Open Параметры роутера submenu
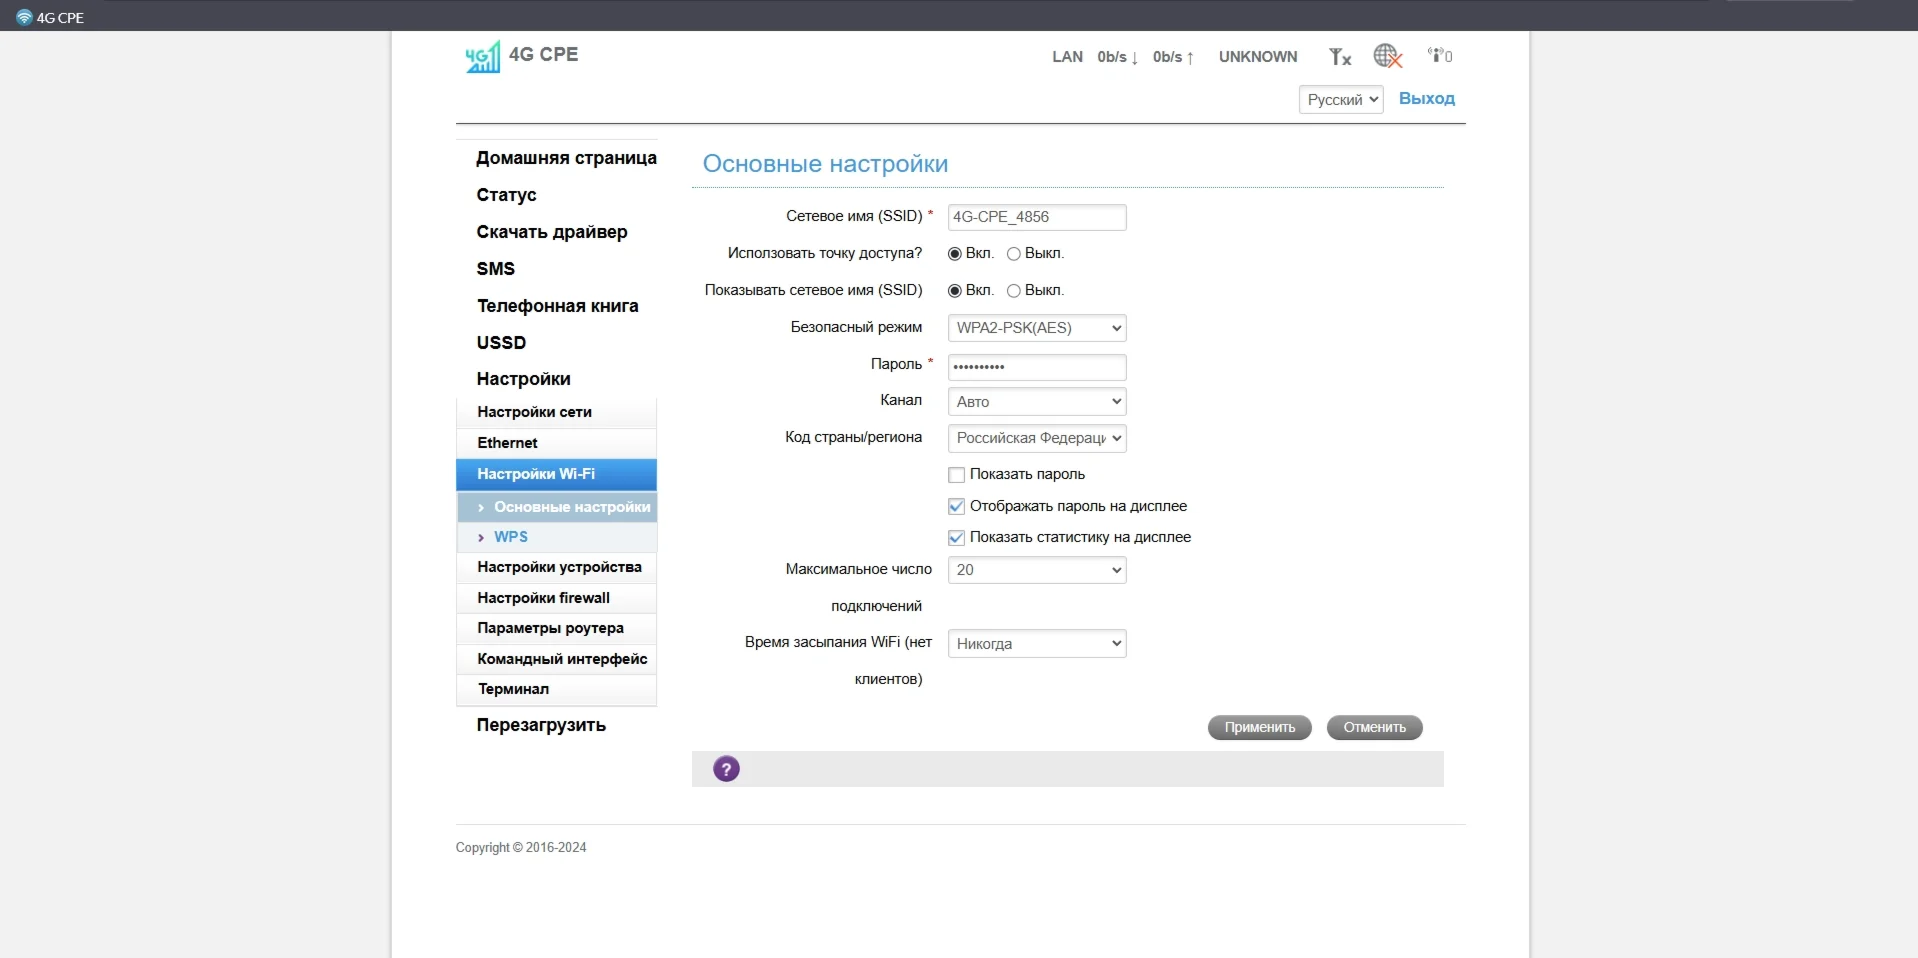This screenshot has width=1918, height=958. 556,628
